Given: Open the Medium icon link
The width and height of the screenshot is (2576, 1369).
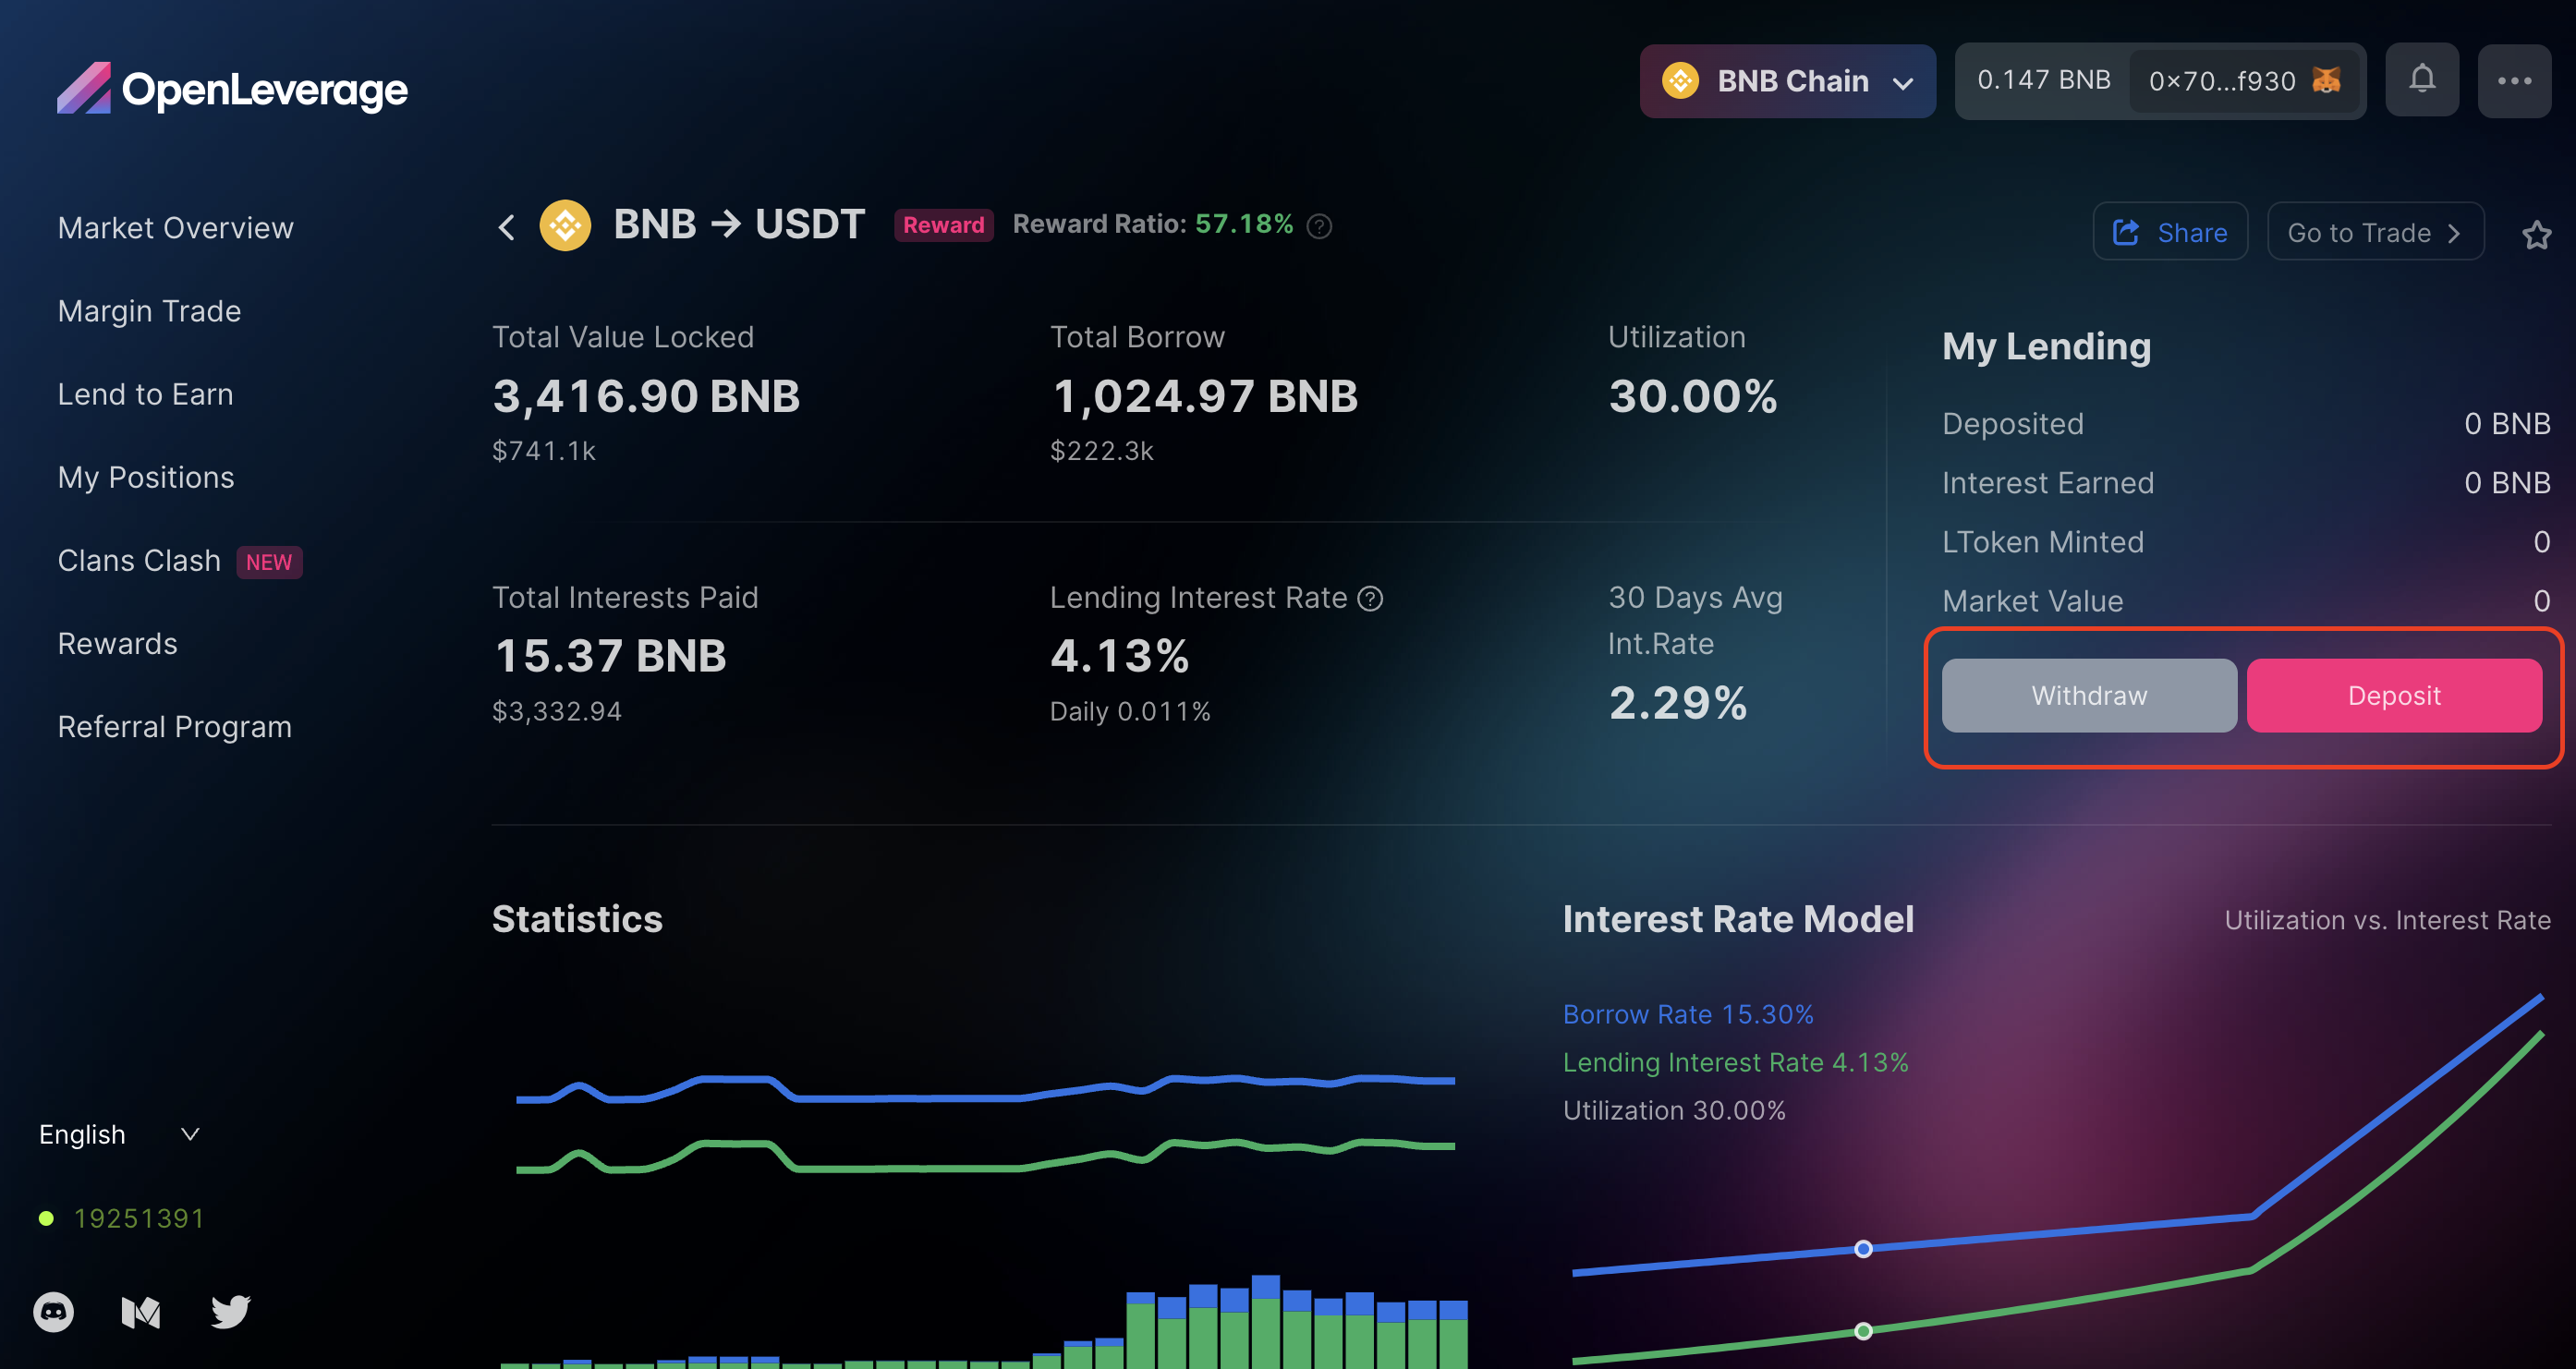Looking at the screenshot, I should coord(141,1311).
